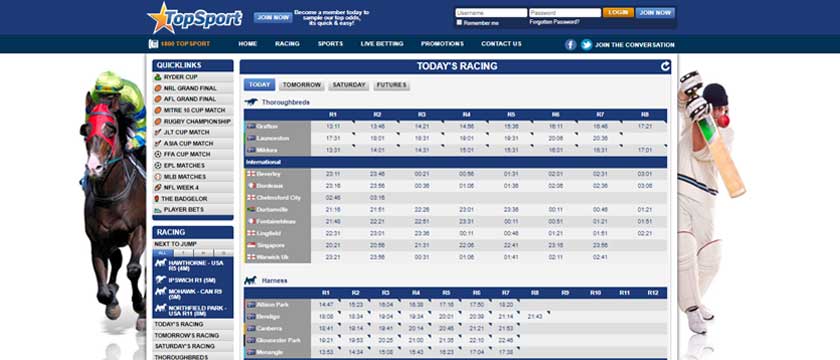Click the phone icon beside 1800 TOPSPORT
The image size is (840, 360).
(153, 44)
